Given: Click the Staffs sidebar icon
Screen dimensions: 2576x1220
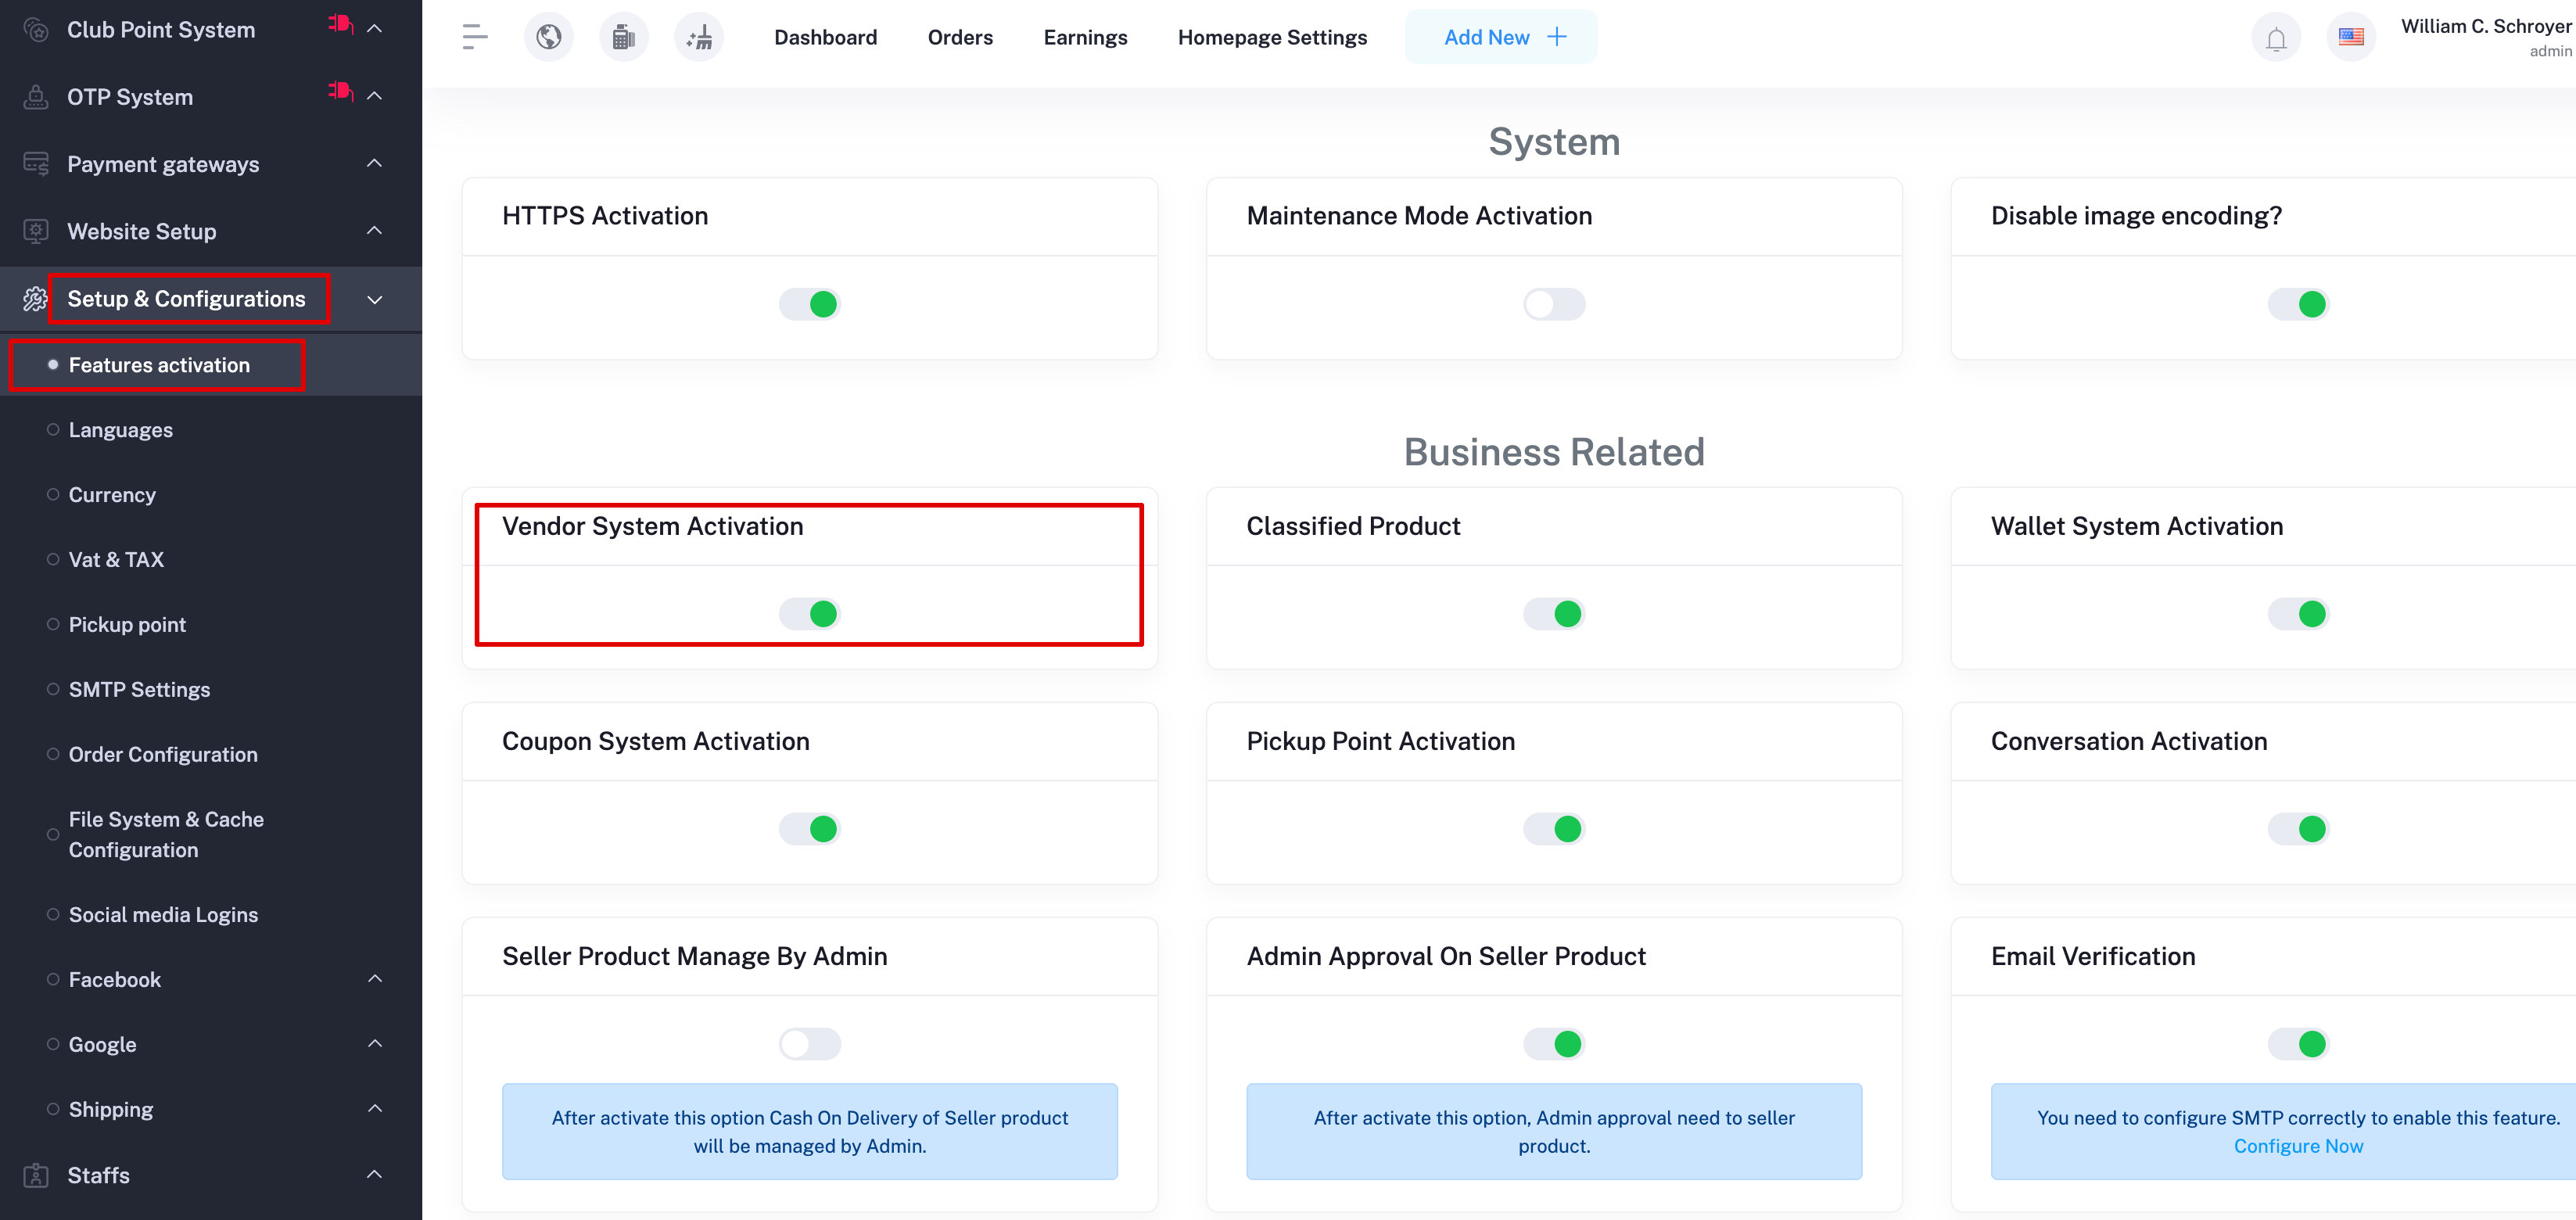Looking at the screenshot, I should [x=36, y=1175].
